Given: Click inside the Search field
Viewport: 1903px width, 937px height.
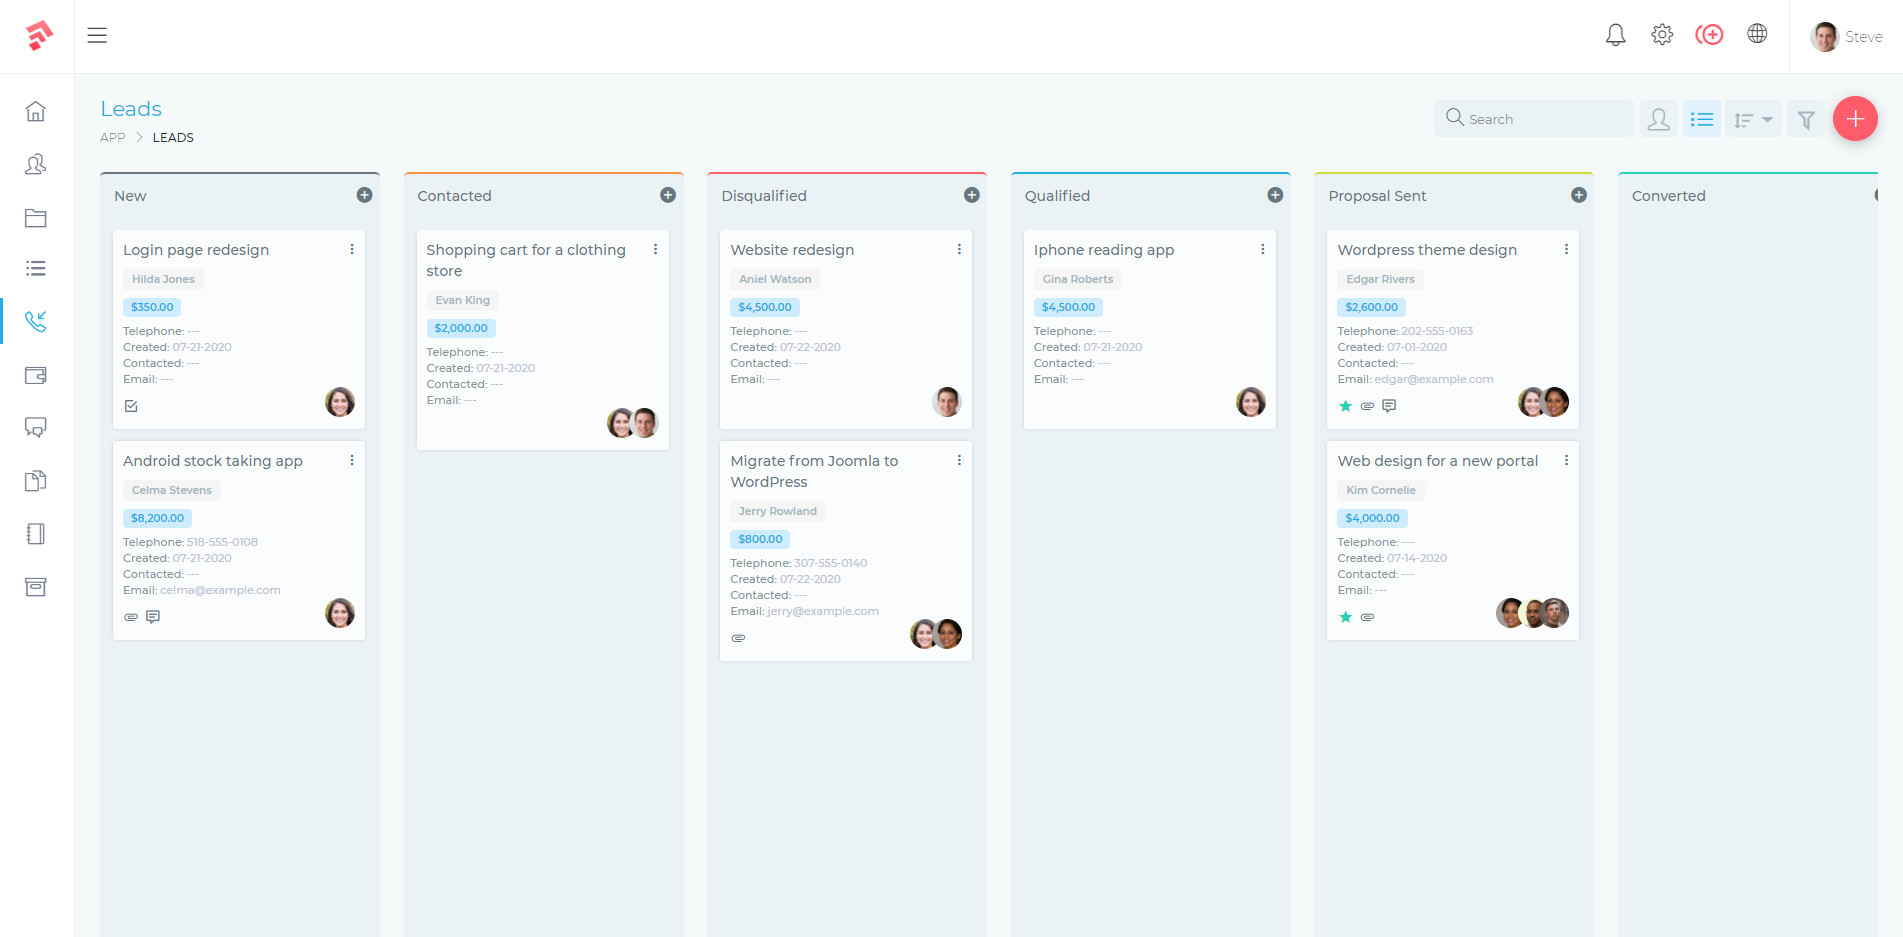Looking at the screenshot, I should pos(1532,118).
